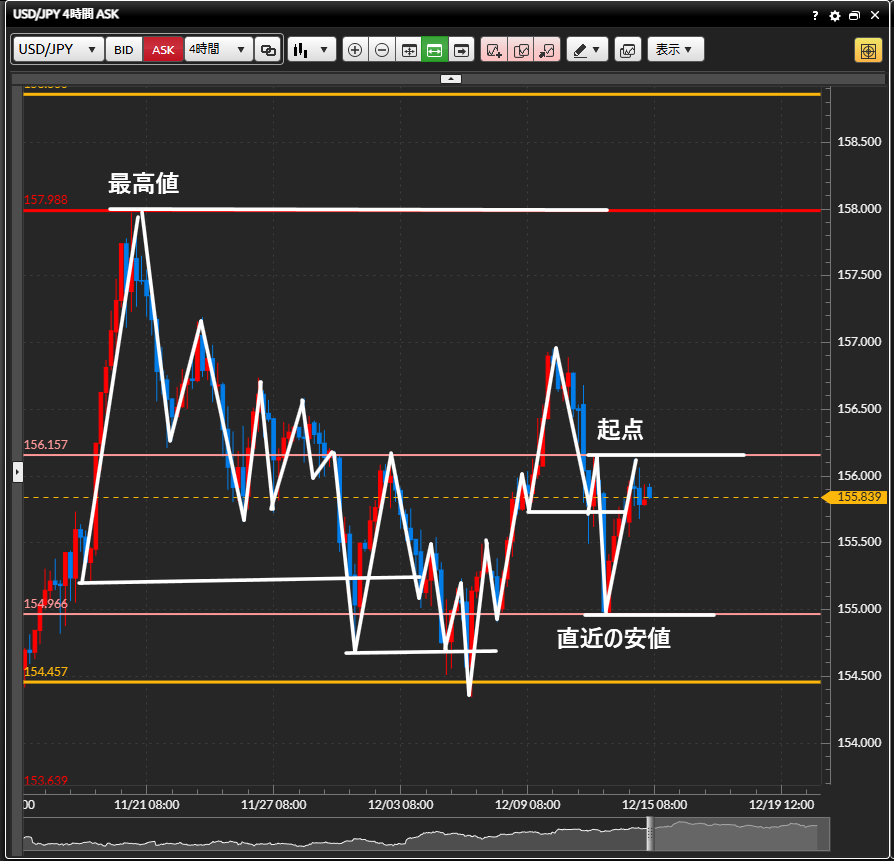Click the zoom out (minus) chart button
The height and width of the screenshot is (861, 894).
[382, 50]
